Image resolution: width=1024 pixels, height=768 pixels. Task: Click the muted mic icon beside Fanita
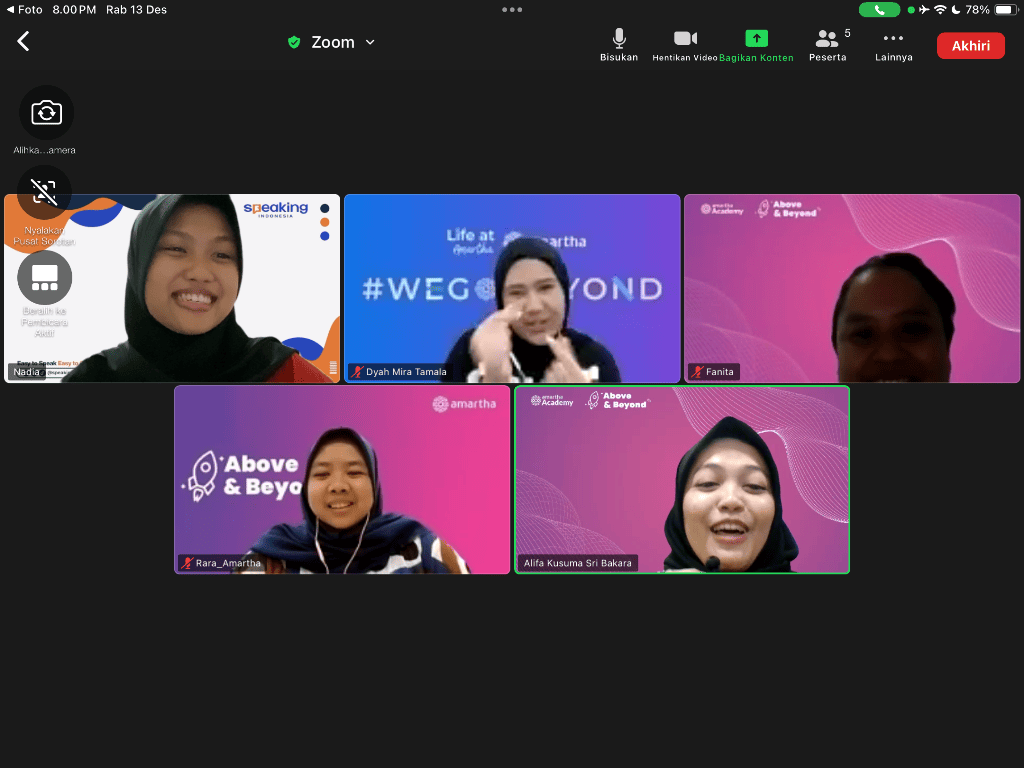click(x=697, y=372)
